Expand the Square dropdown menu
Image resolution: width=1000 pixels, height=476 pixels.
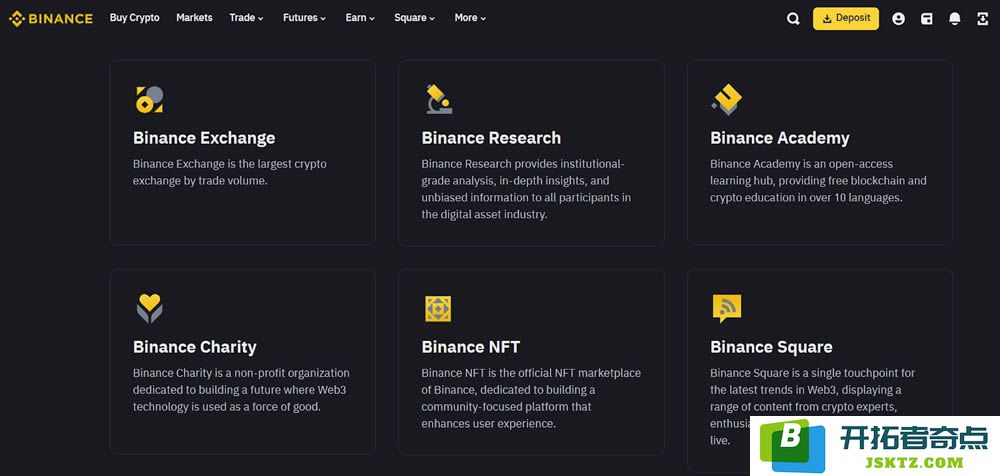coord(415,18)
